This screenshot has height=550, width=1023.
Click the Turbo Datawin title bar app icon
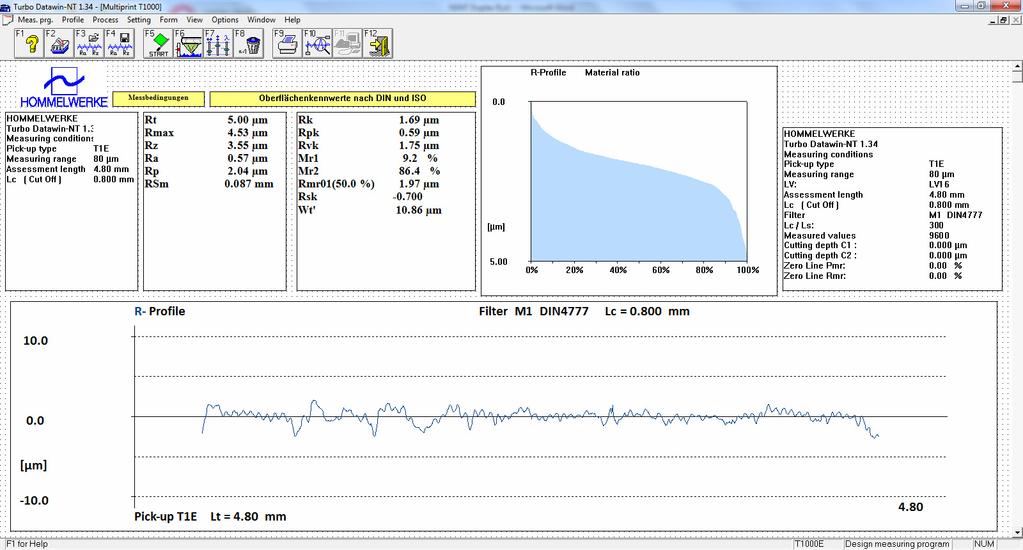(x=5, y=7)
